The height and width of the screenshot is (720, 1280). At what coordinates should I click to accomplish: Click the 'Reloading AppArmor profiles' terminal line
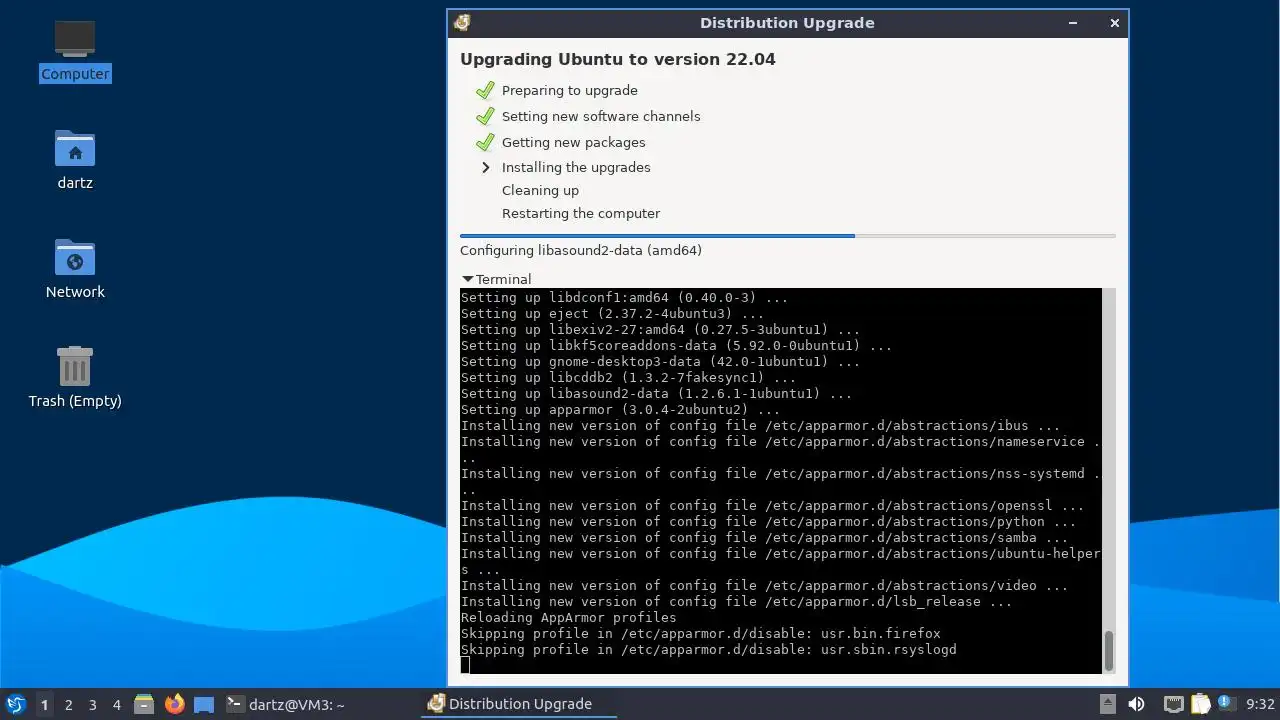[568, 617]
